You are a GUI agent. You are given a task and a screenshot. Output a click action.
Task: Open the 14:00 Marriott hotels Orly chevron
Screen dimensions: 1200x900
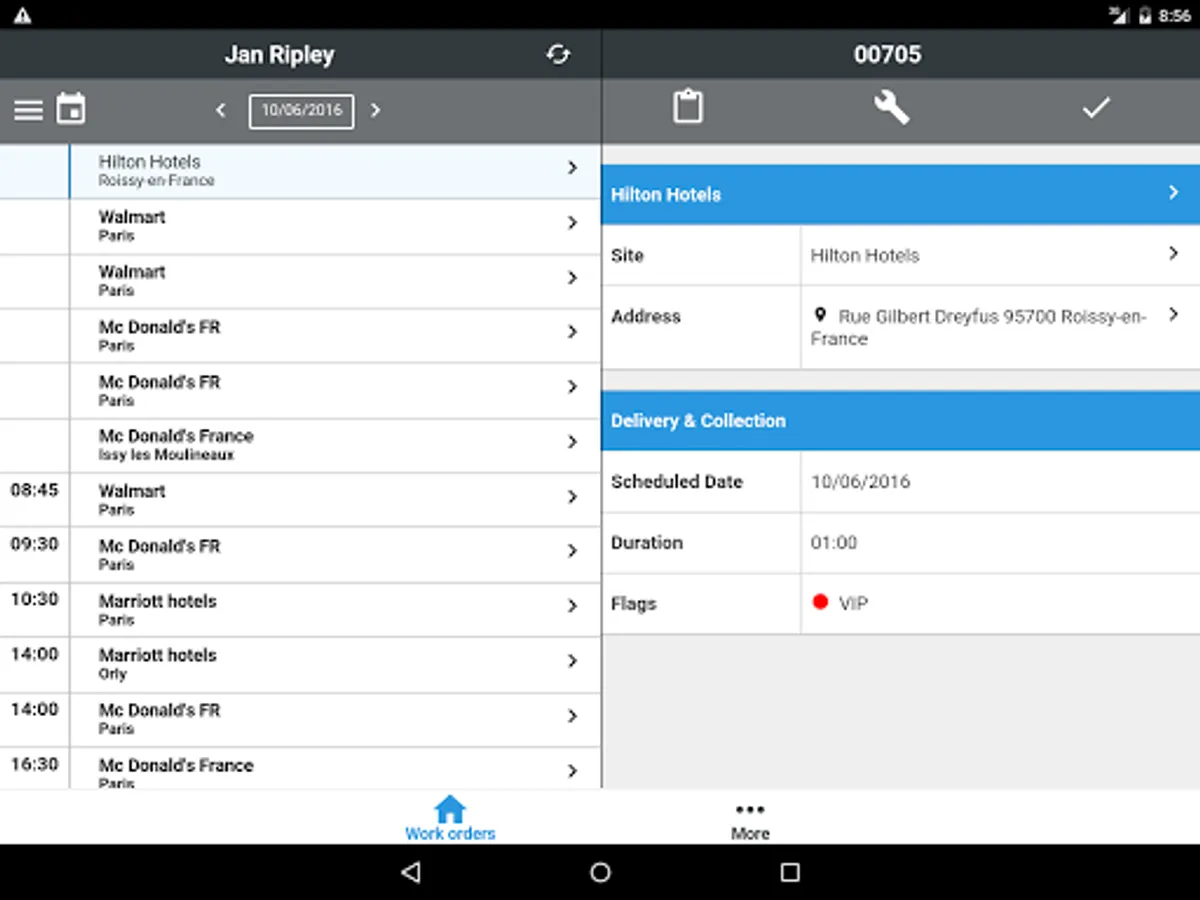coord(573,661)
